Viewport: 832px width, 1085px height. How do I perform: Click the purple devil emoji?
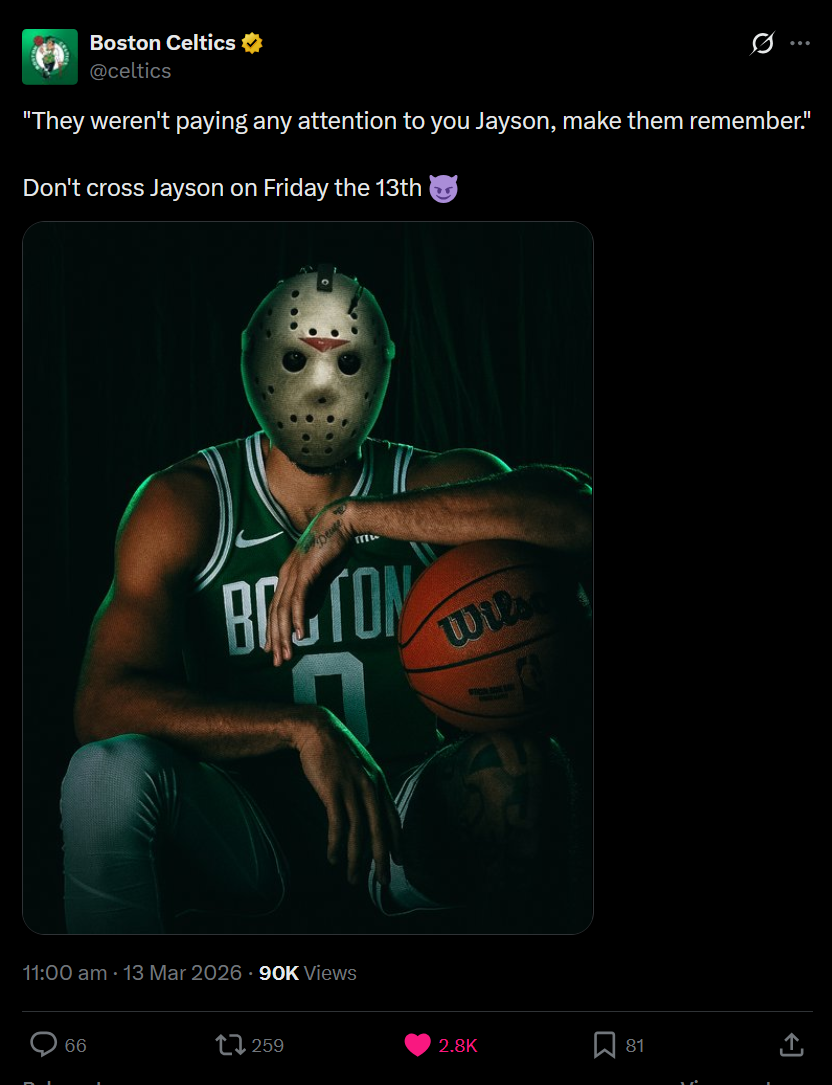click(443, 188)
